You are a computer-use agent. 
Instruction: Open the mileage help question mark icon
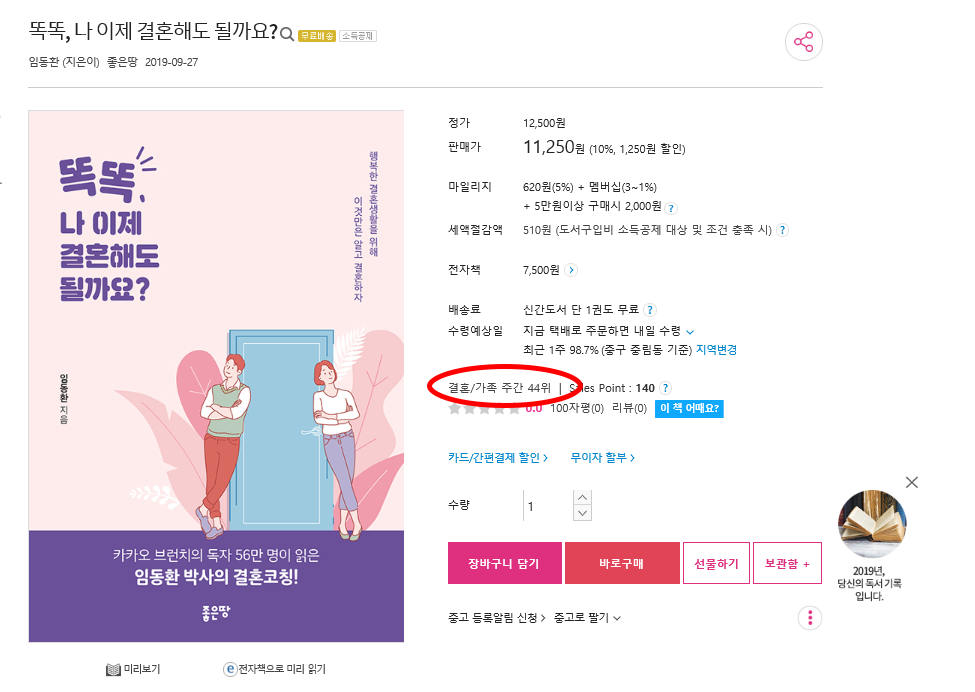click(x=671, y=208)
